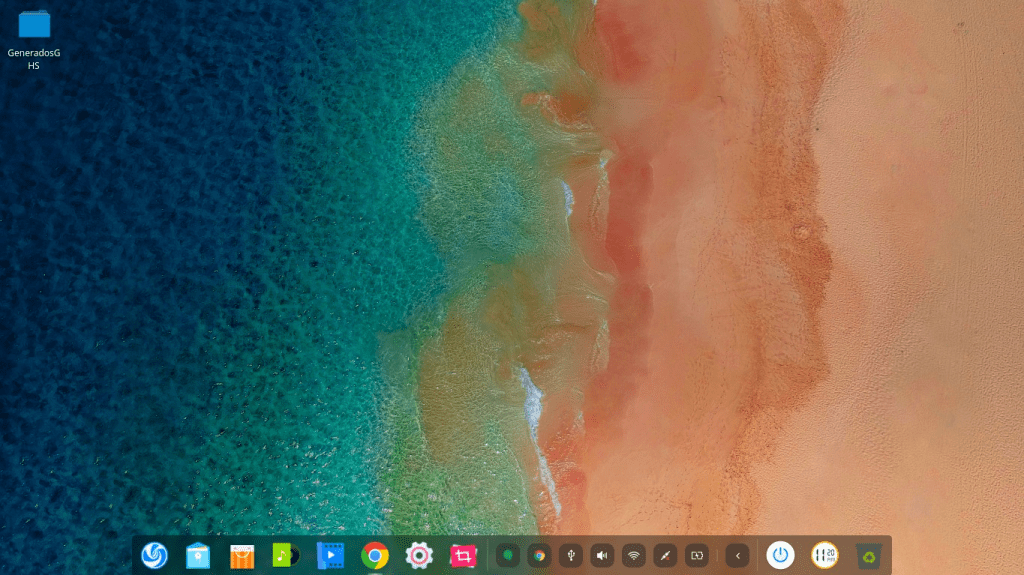The image size is (1024, 575).
Task: Launch the blue Movie player
Action: (330, 555)
